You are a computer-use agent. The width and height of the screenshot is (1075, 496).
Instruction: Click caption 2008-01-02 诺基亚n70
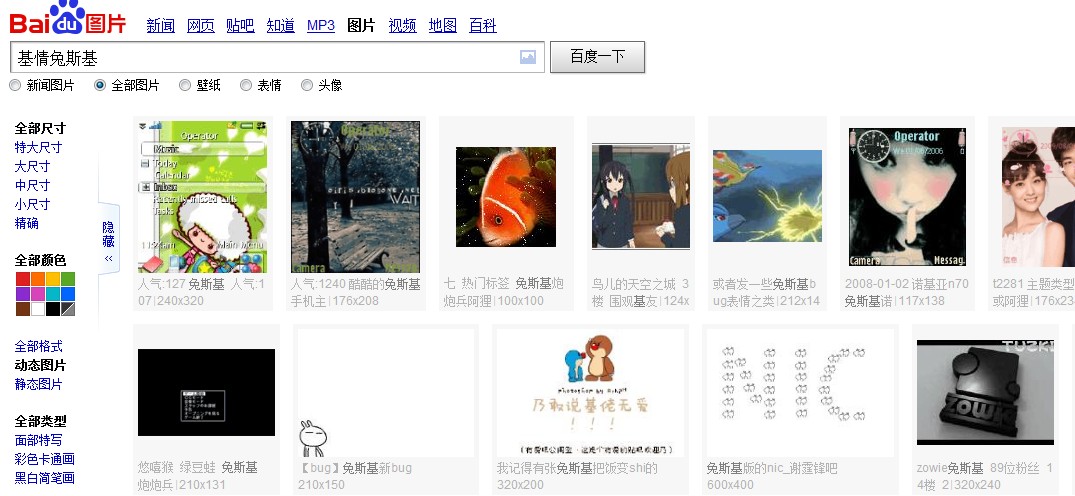[x=906, y=284]
